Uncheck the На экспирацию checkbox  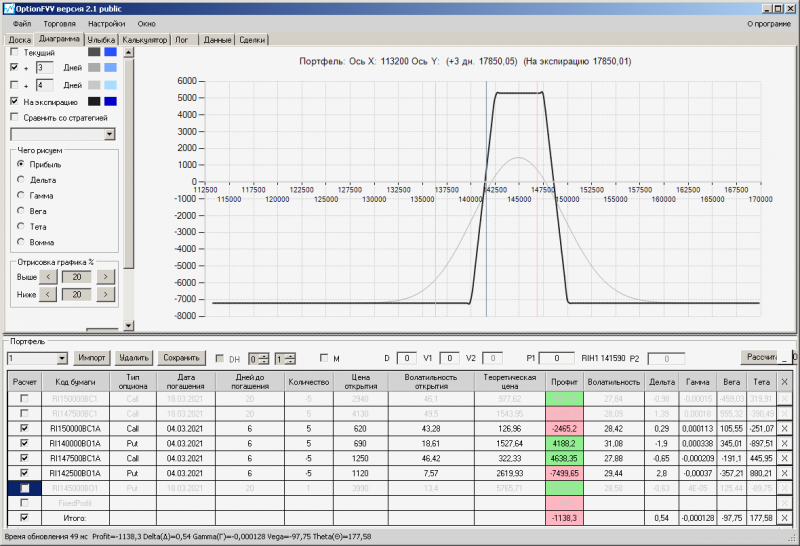click(x=13, y=101)
